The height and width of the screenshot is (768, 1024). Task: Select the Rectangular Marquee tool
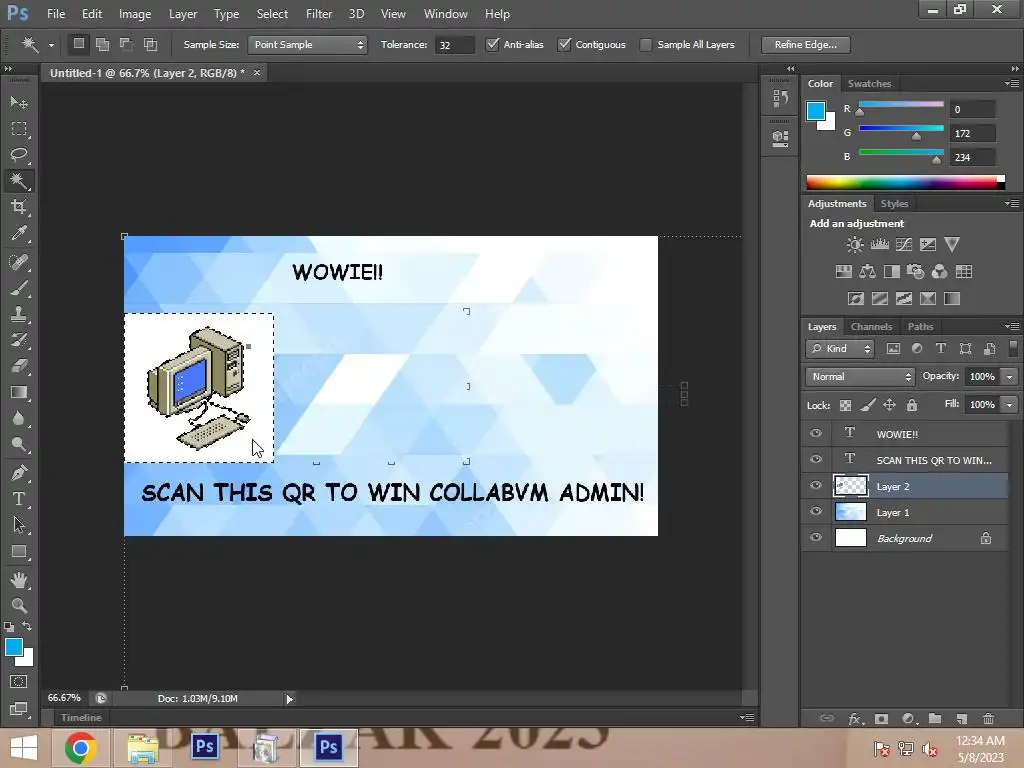pyautogui.click(x=19, y=129)
